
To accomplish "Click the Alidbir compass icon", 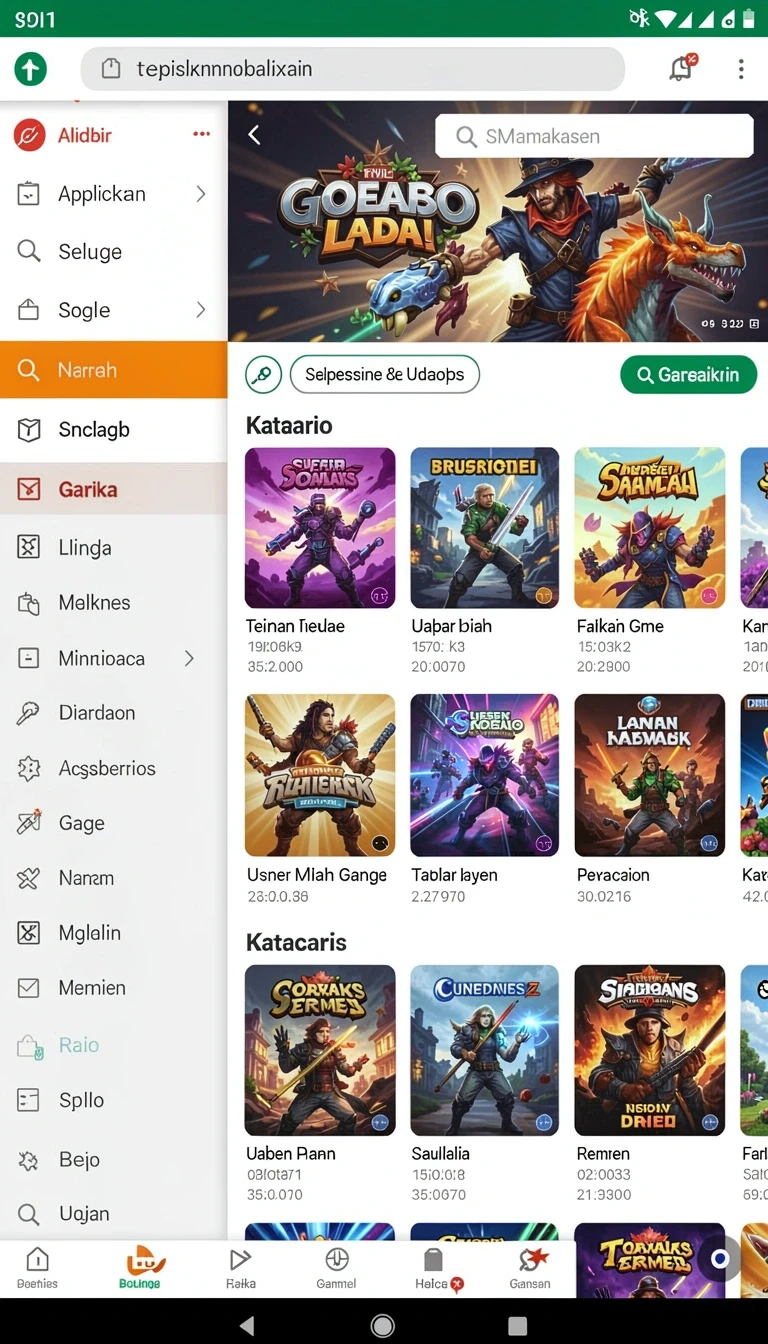I will coord(30,135).
